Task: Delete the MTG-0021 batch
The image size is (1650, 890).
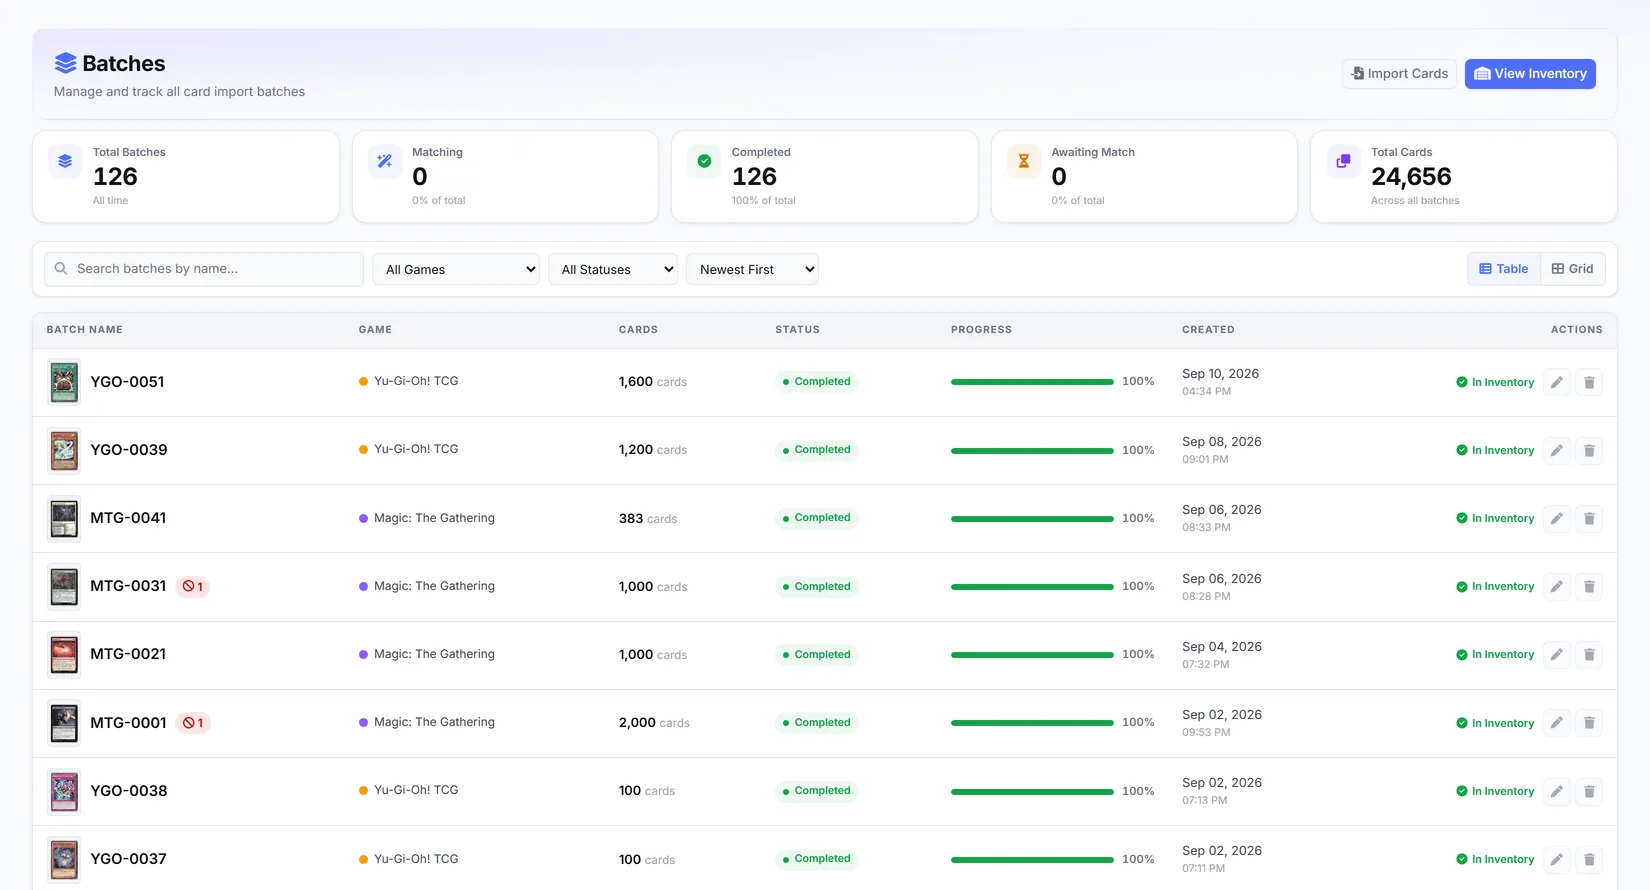Action: [x=1589, y=654]
